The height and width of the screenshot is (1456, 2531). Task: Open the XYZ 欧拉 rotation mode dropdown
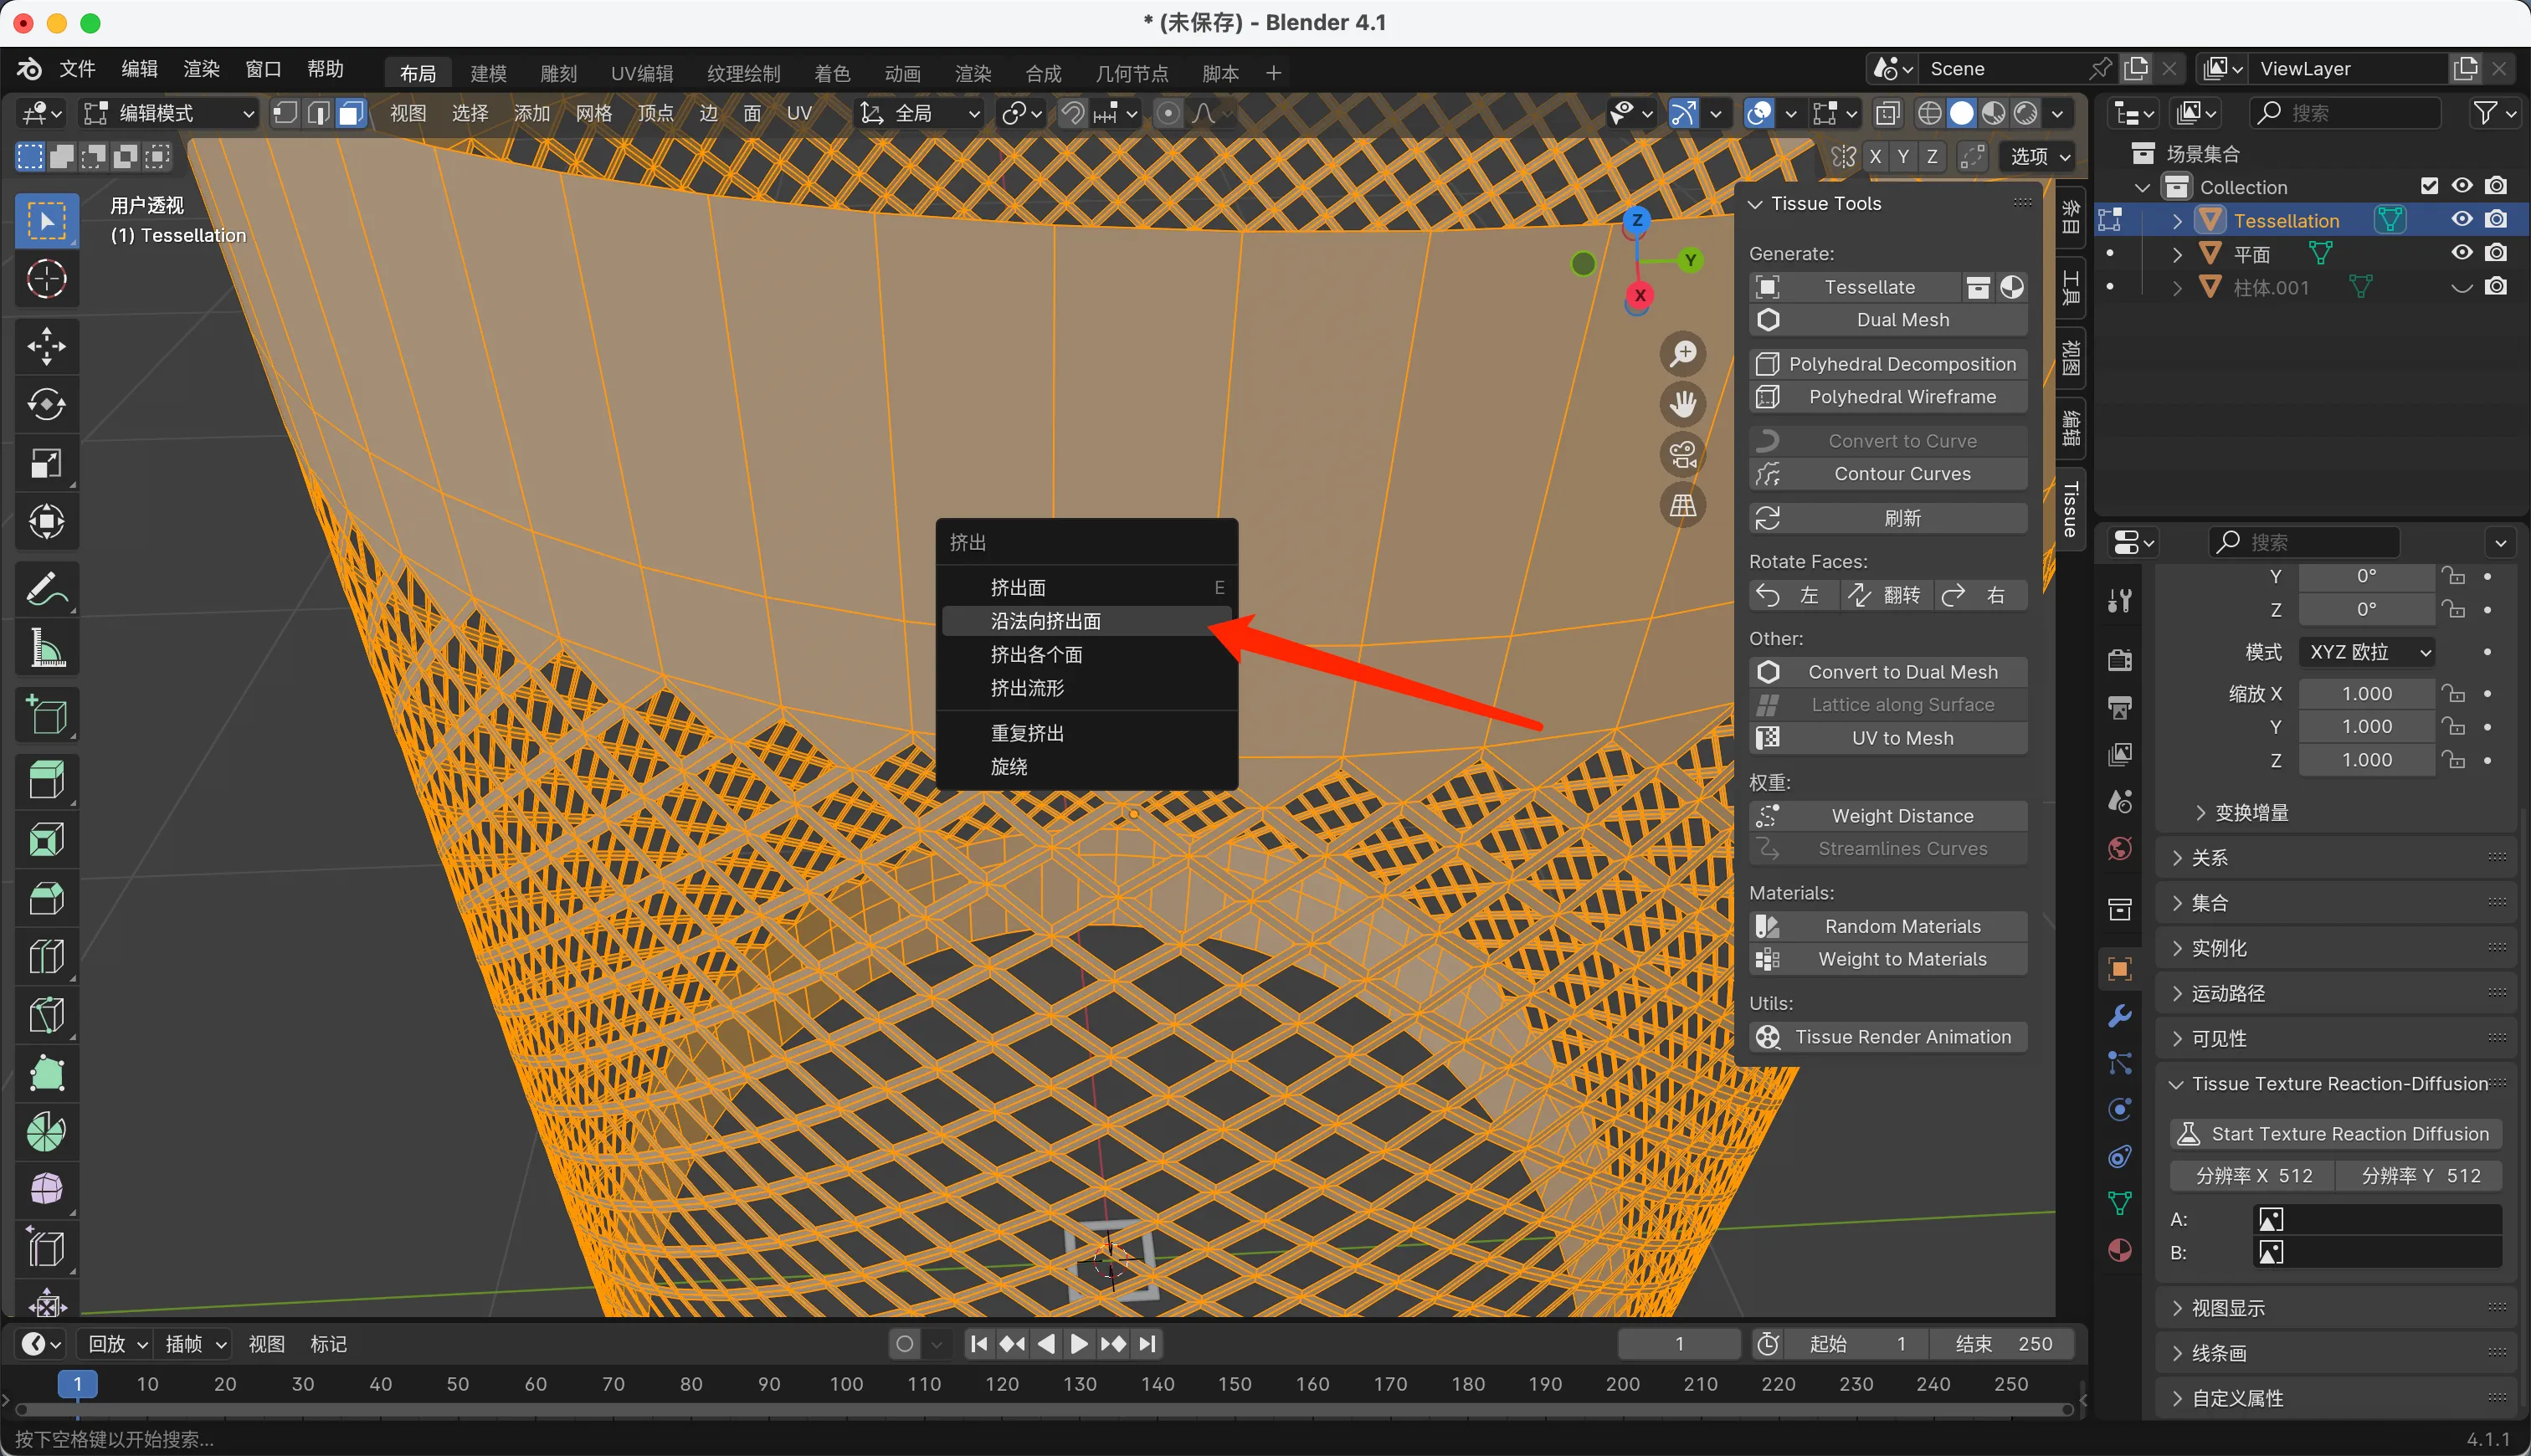2366,652
